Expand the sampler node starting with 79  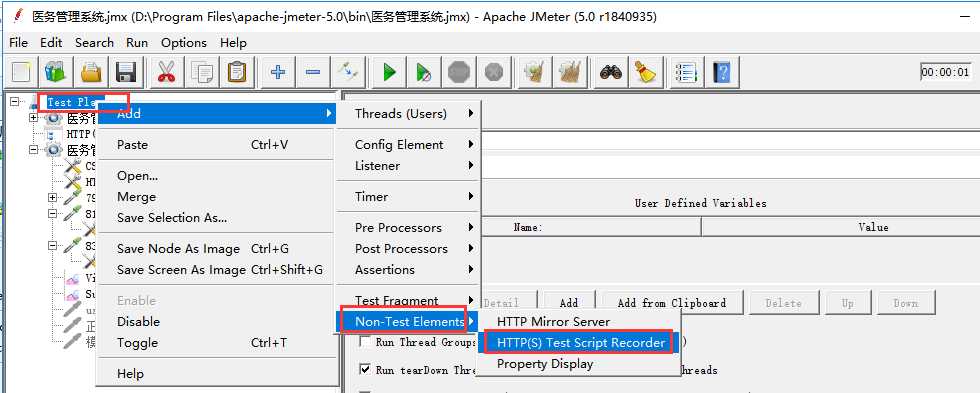(52, 197)
